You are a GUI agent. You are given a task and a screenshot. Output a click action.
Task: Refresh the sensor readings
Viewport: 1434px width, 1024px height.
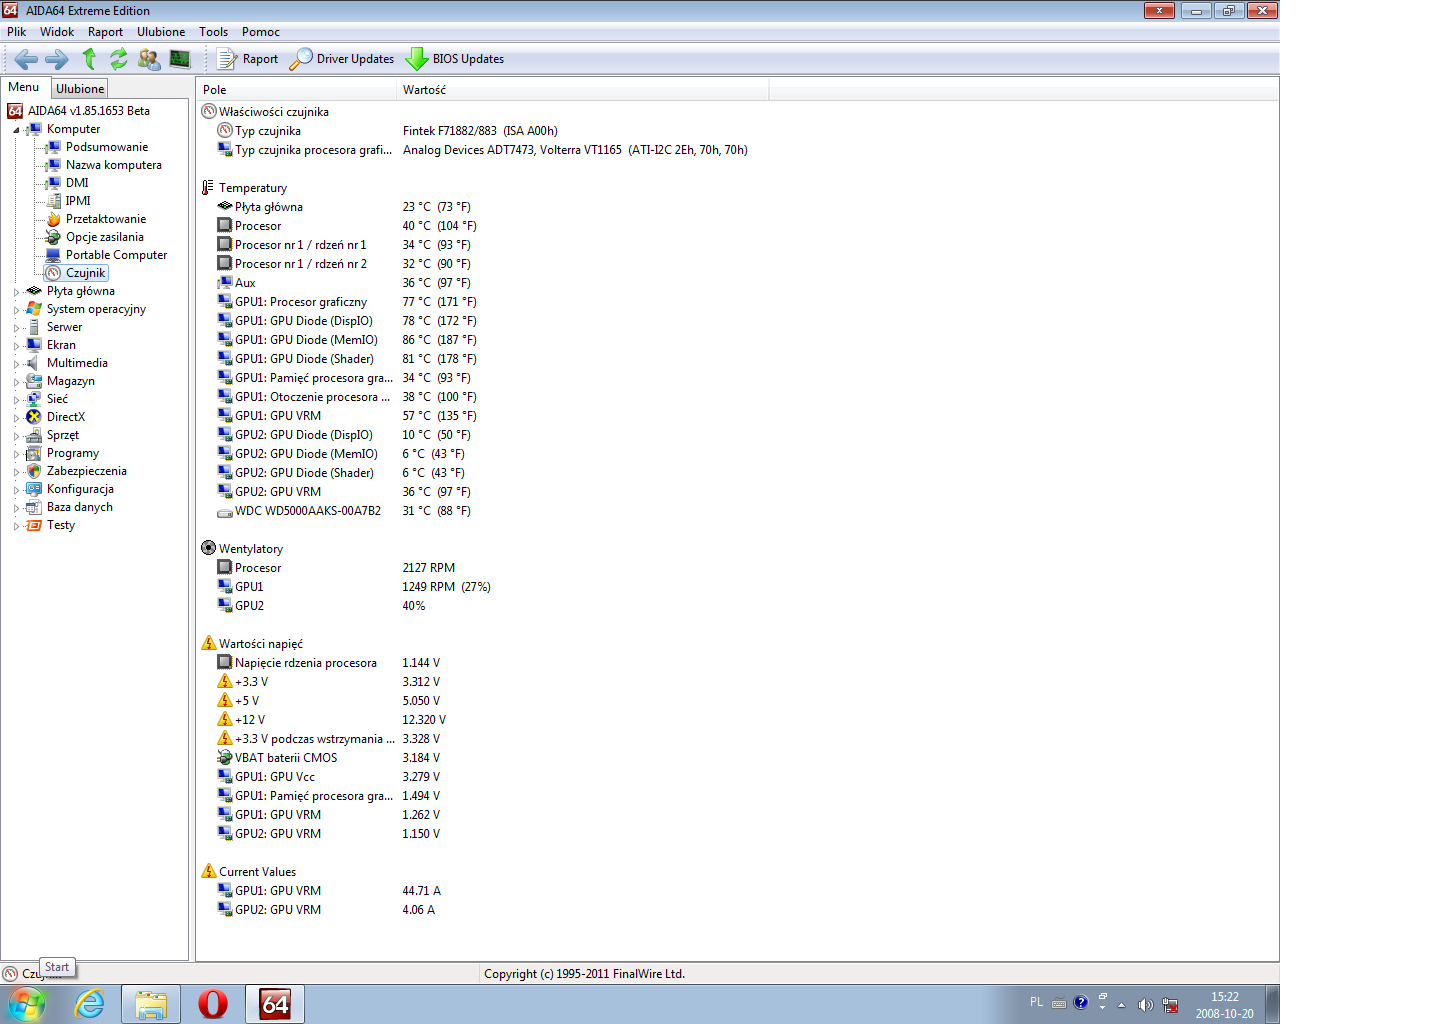point(119,59)
